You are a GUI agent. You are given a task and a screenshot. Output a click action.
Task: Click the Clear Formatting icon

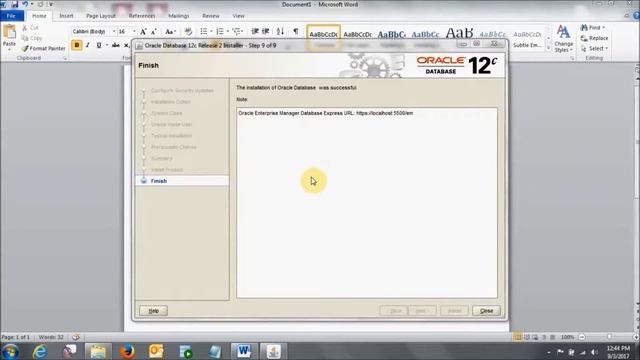[188, 31]
